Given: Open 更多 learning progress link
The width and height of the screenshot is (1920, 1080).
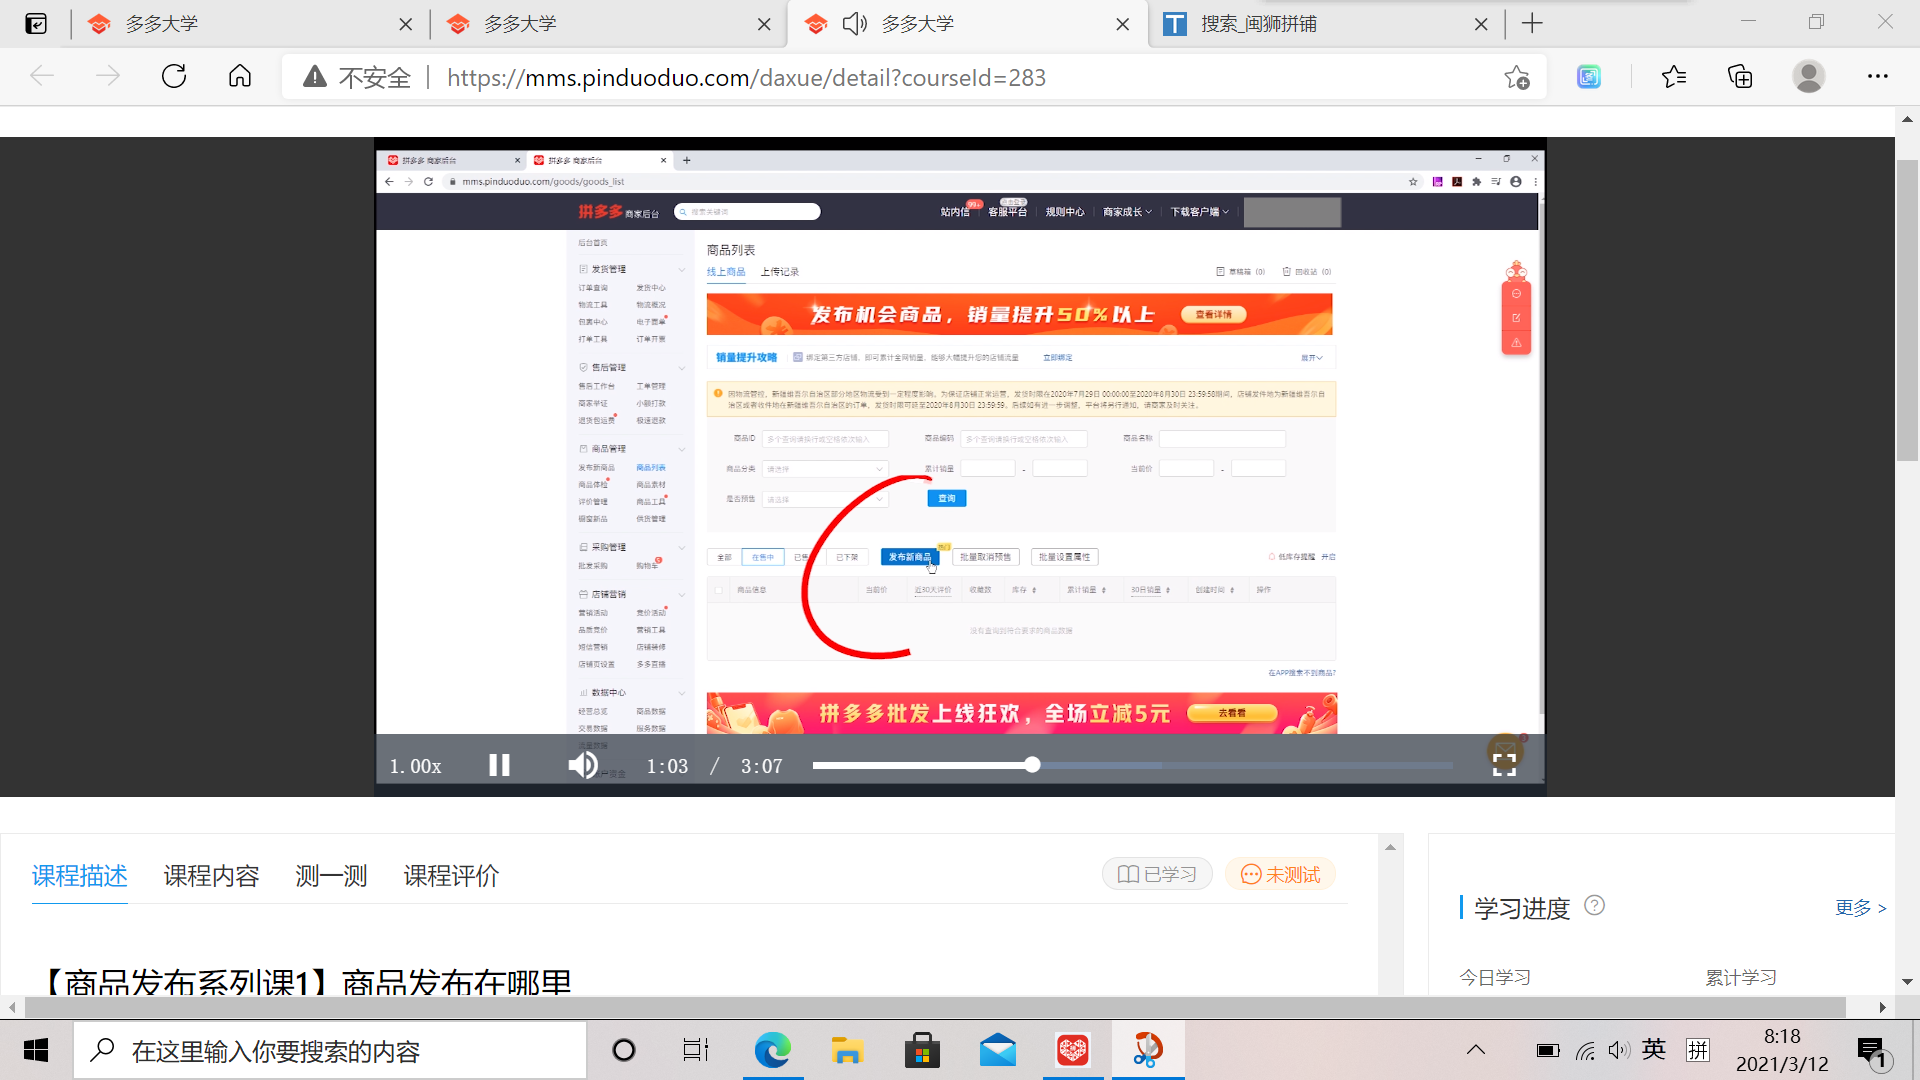Looking at the screenshot, I should click(1860, 907).
